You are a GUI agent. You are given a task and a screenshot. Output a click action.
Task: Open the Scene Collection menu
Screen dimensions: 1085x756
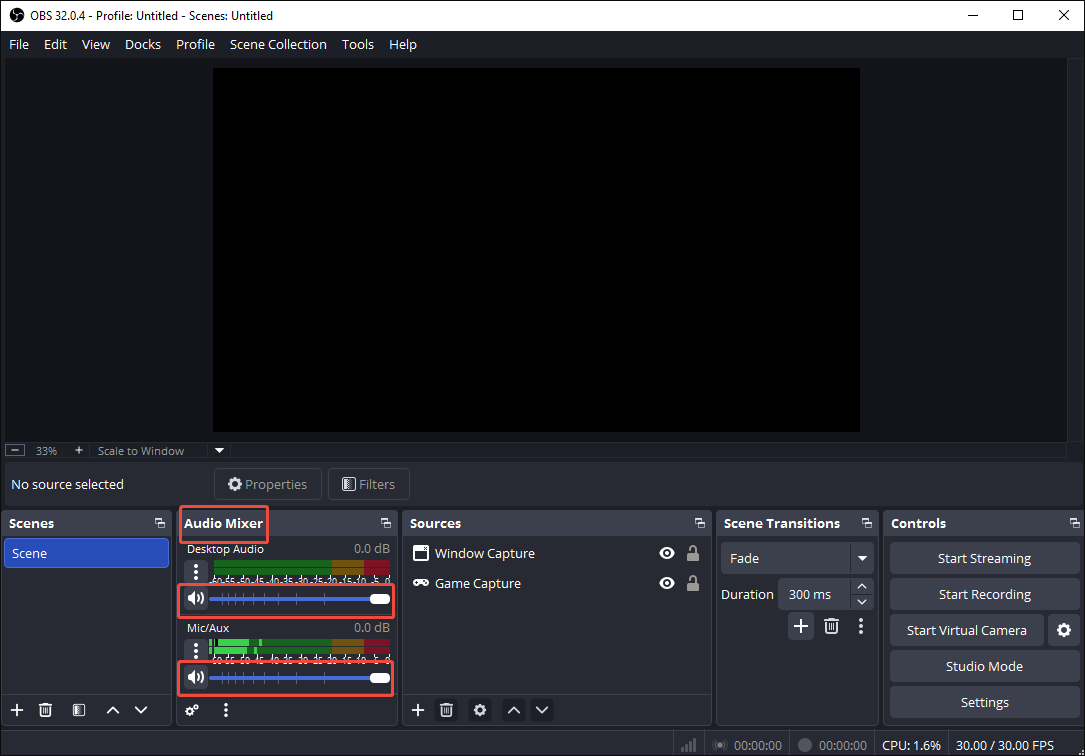pyautogui.click(x=278, y=44)
